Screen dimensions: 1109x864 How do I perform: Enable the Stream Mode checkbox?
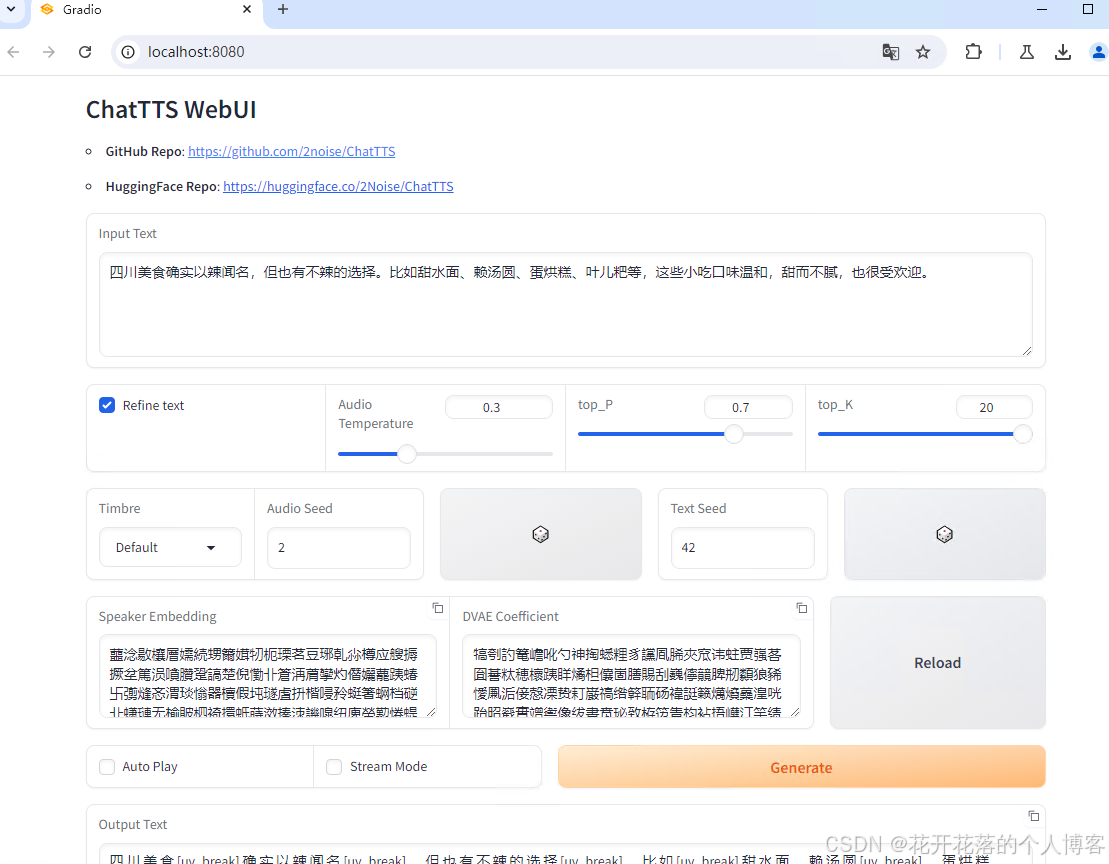coord(334,766)
